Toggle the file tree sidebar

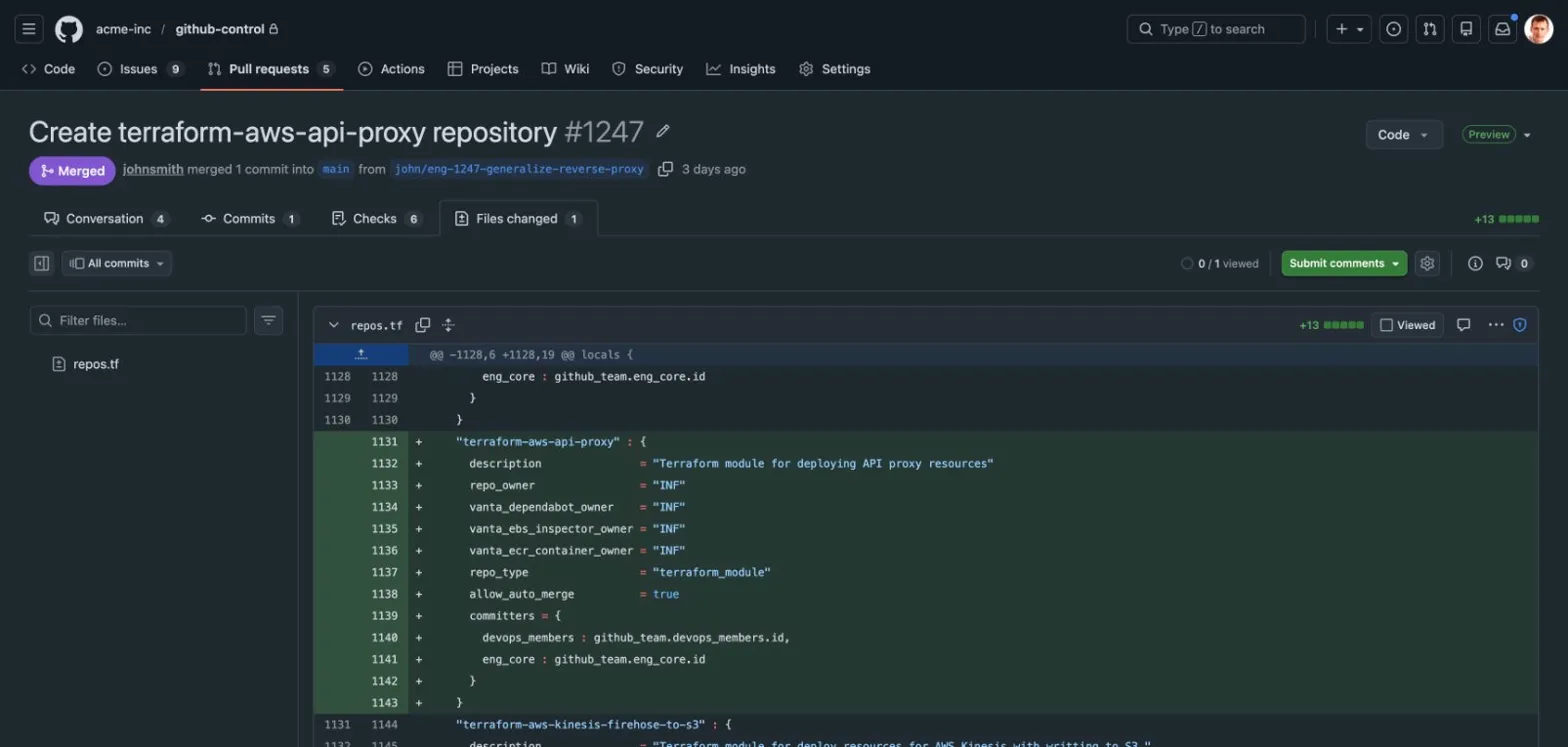coord(42,263)
